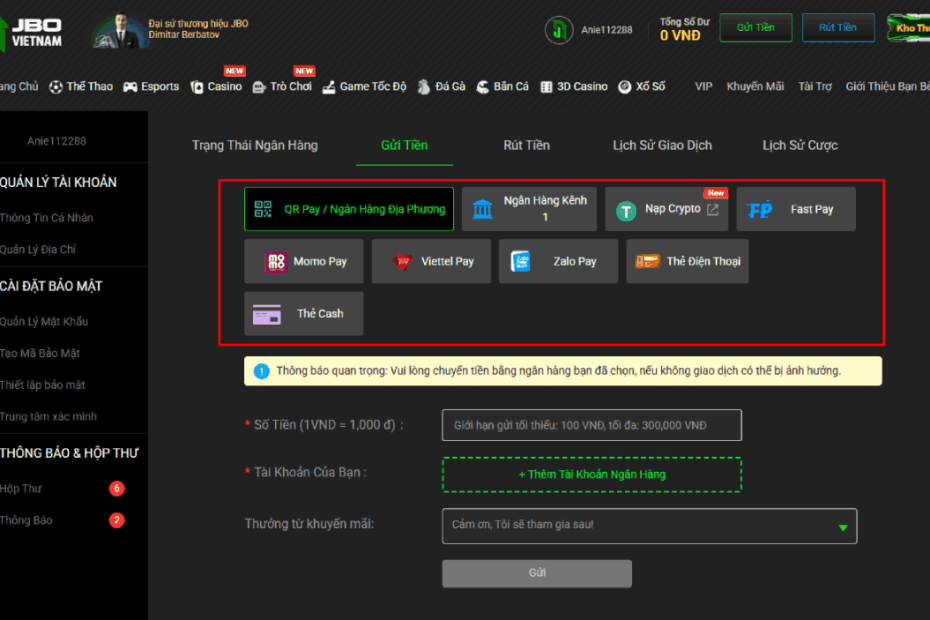The image size is (930, 620).
Task: Click the green user avatar icon
Action: (x=559, y=30)
